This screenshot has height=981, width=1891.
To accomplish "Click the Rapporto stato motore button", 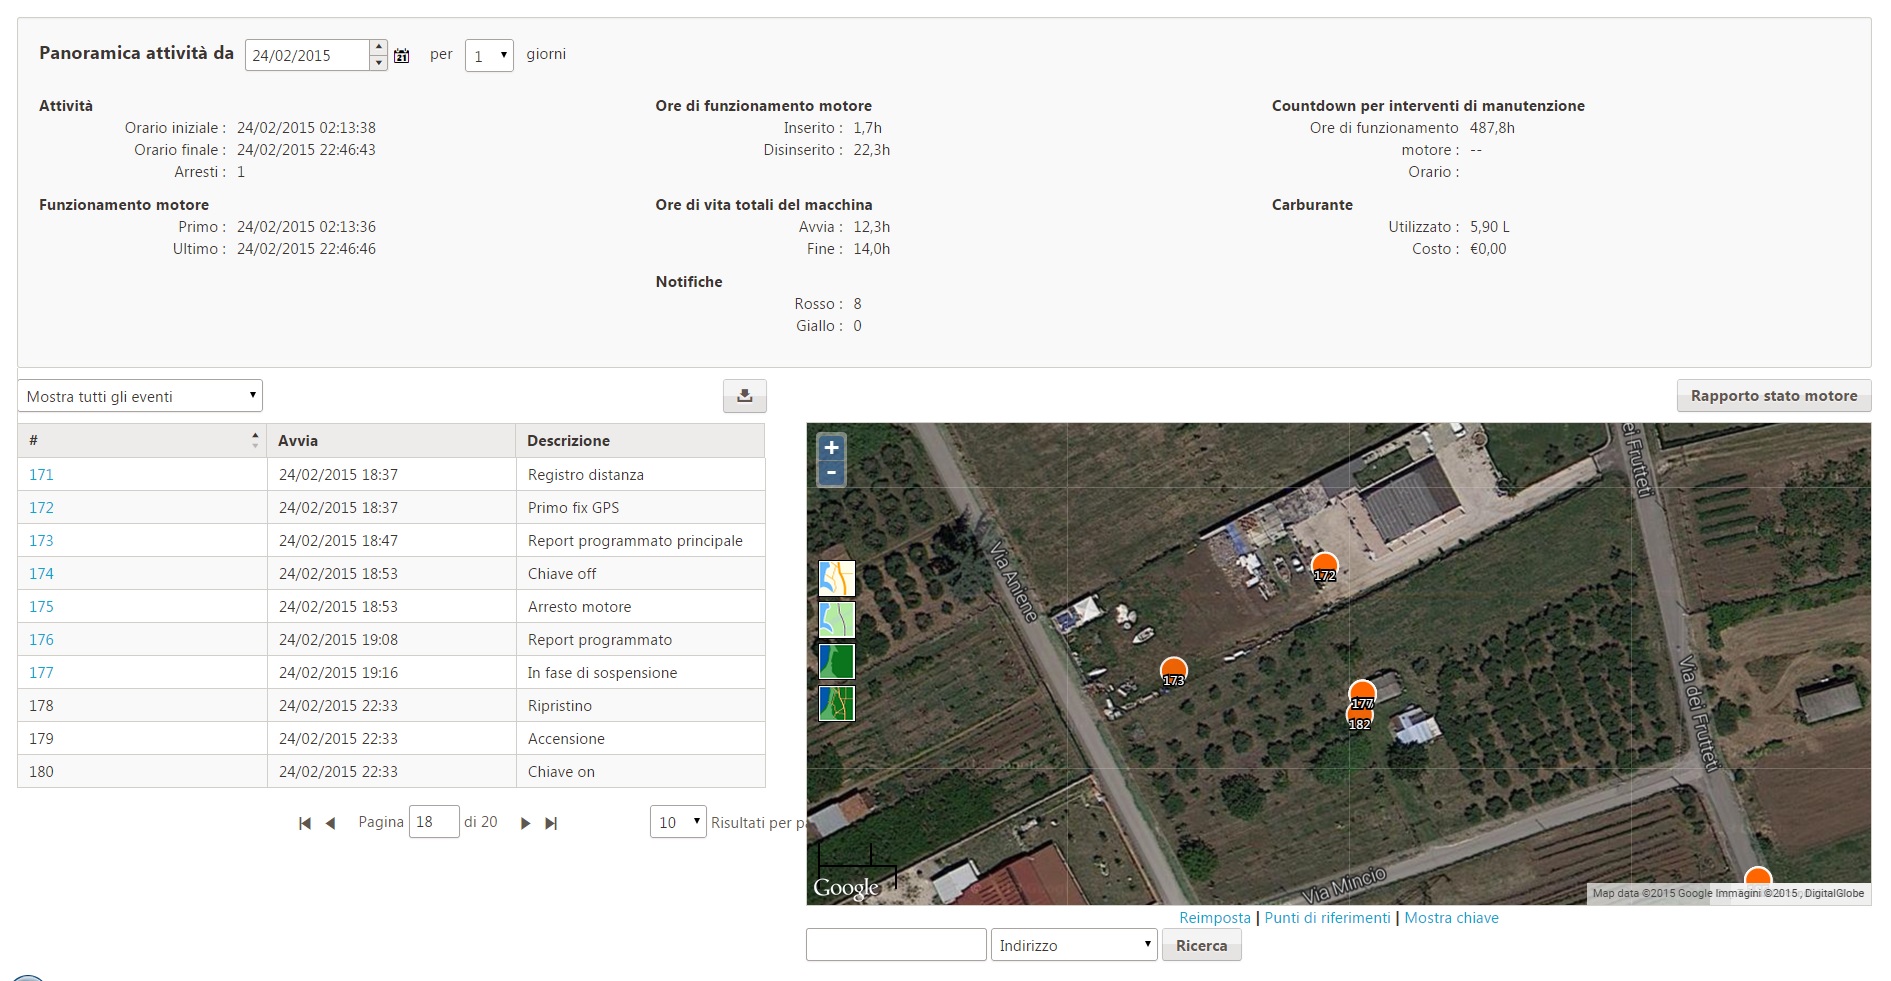I will coord(1773,396).
